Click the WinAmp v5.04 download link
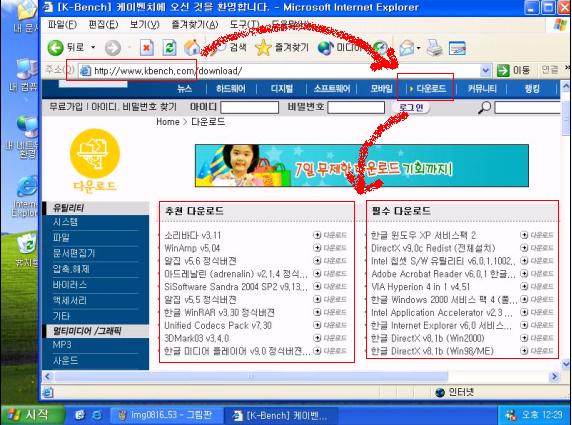572x425 pixels. [192, 248]
